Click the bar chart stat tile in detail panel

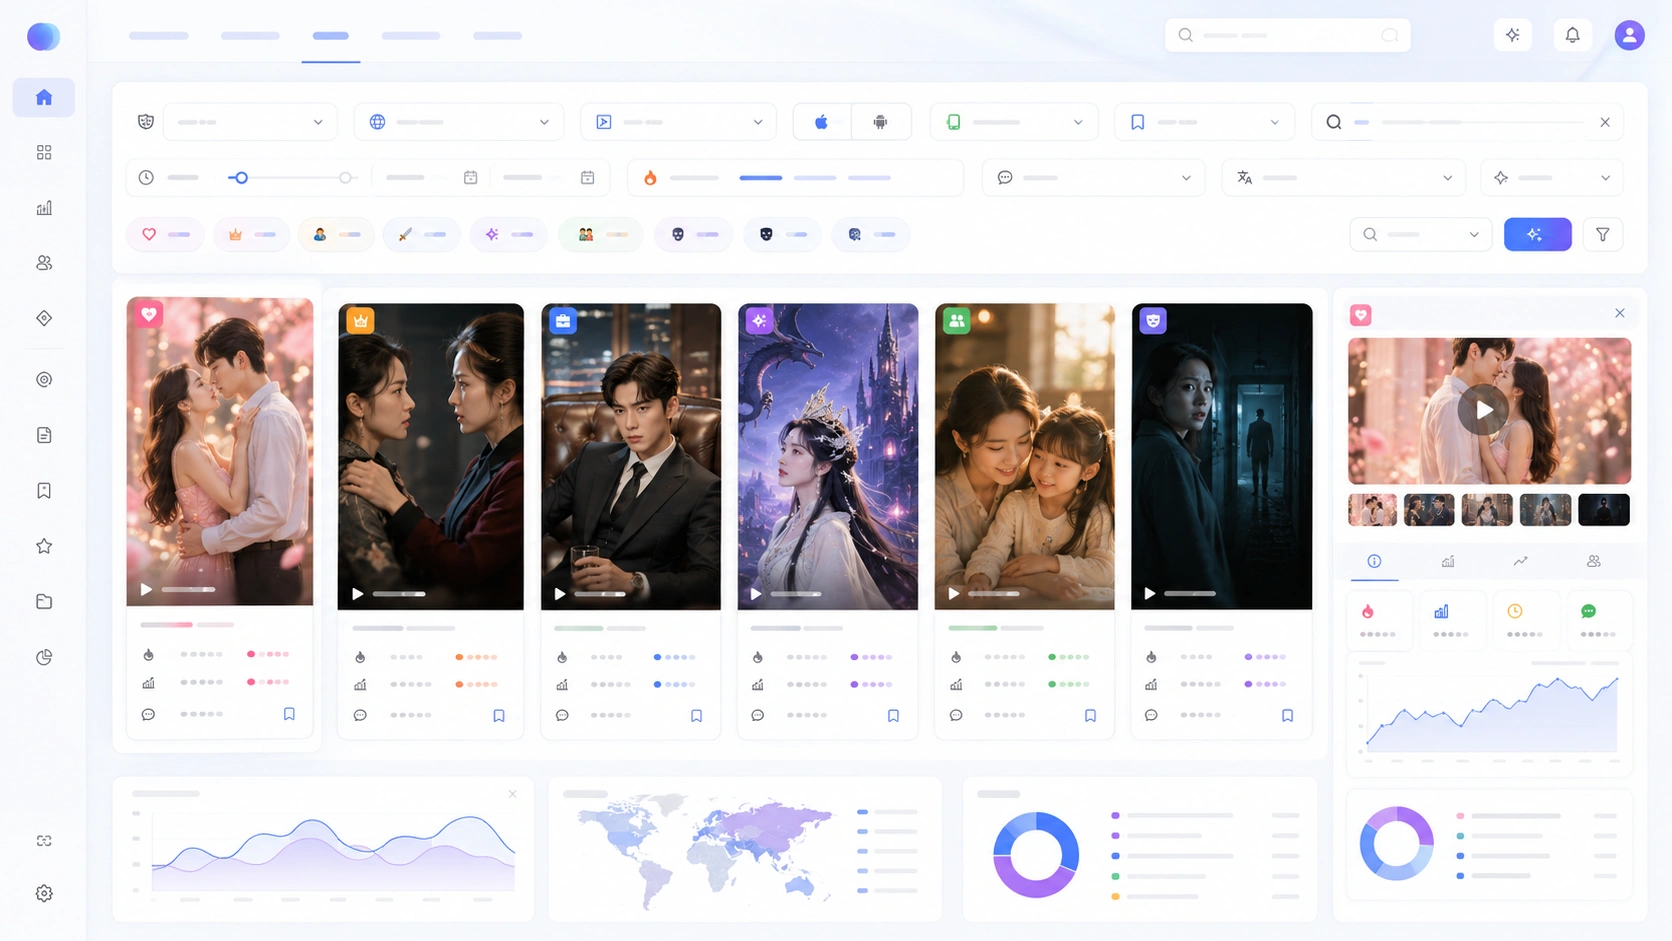(x=1450, y=619)
